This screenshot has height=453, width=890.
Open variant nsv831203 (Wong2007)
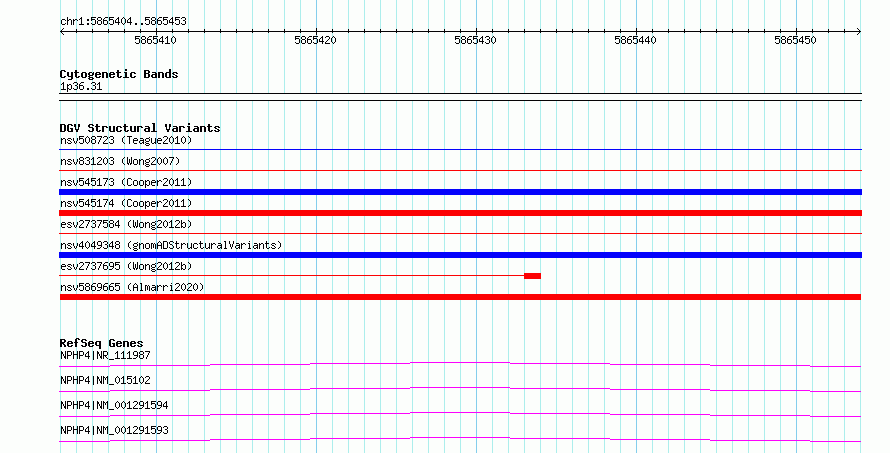click(x=120, y=161)
